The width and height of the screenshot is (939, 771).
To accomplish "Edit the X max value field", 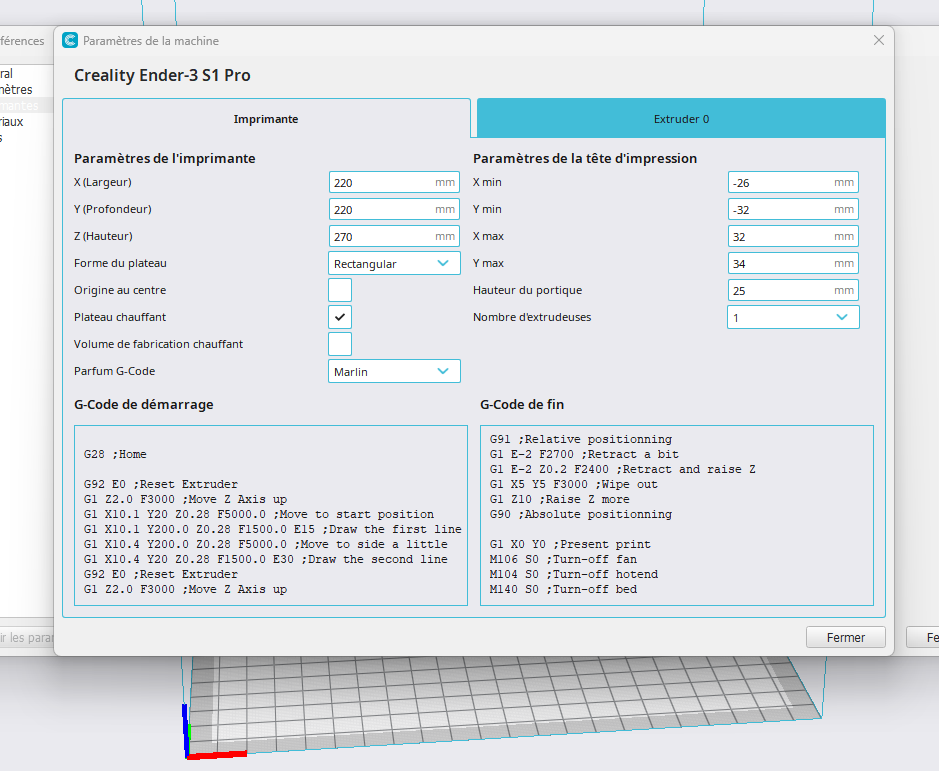I will (780, 237).
